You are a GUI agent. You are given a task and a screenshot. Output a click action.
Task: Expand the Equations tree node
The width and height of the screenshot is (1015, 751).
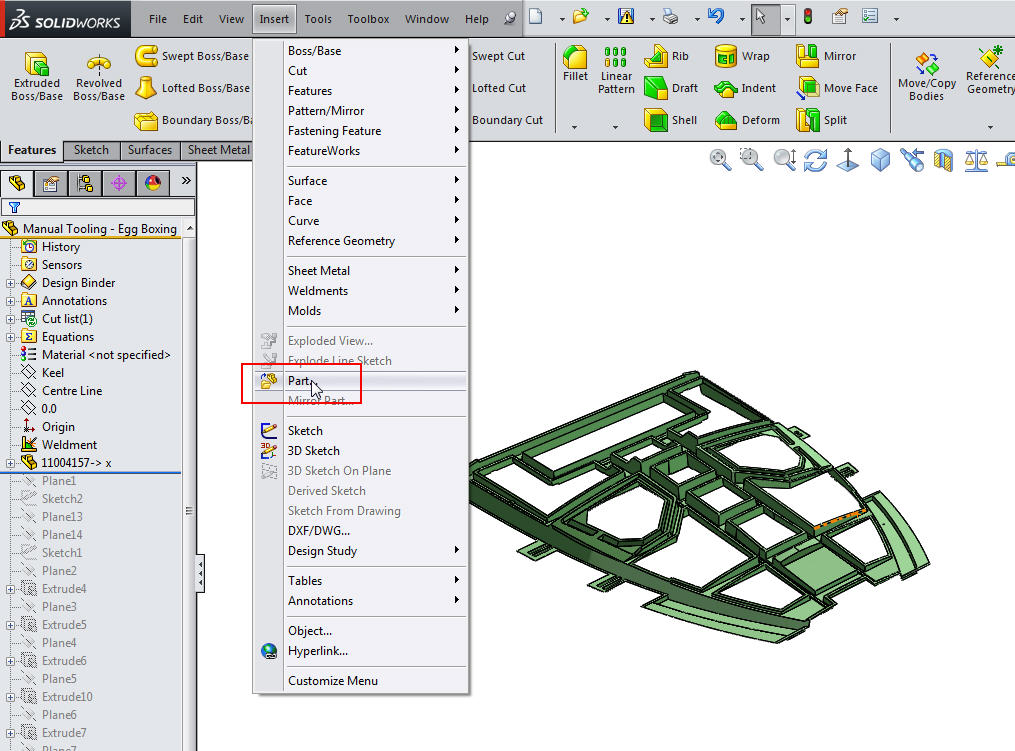(x=11, y=337)
